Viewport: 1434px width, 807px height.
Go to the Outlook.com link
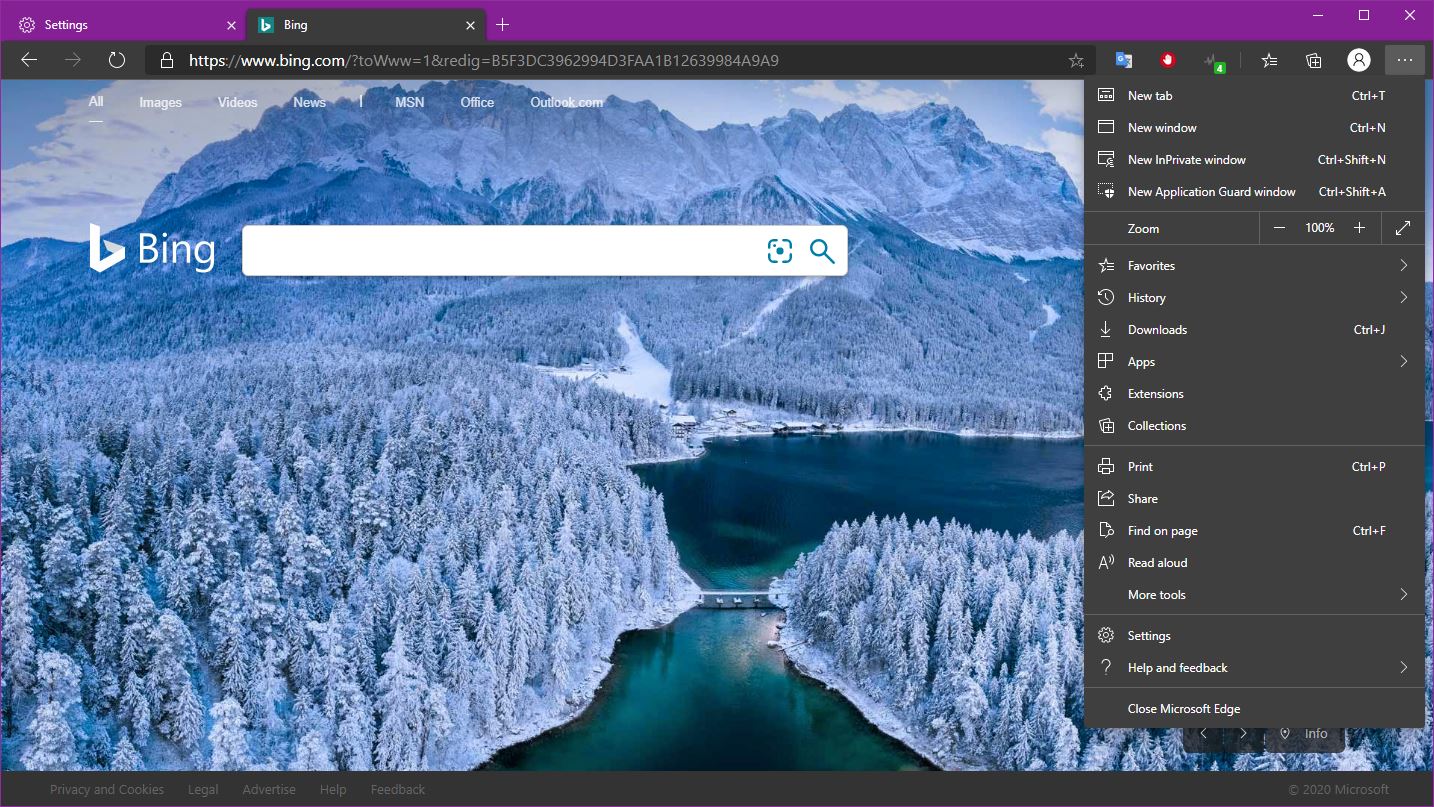coord(566,102)
